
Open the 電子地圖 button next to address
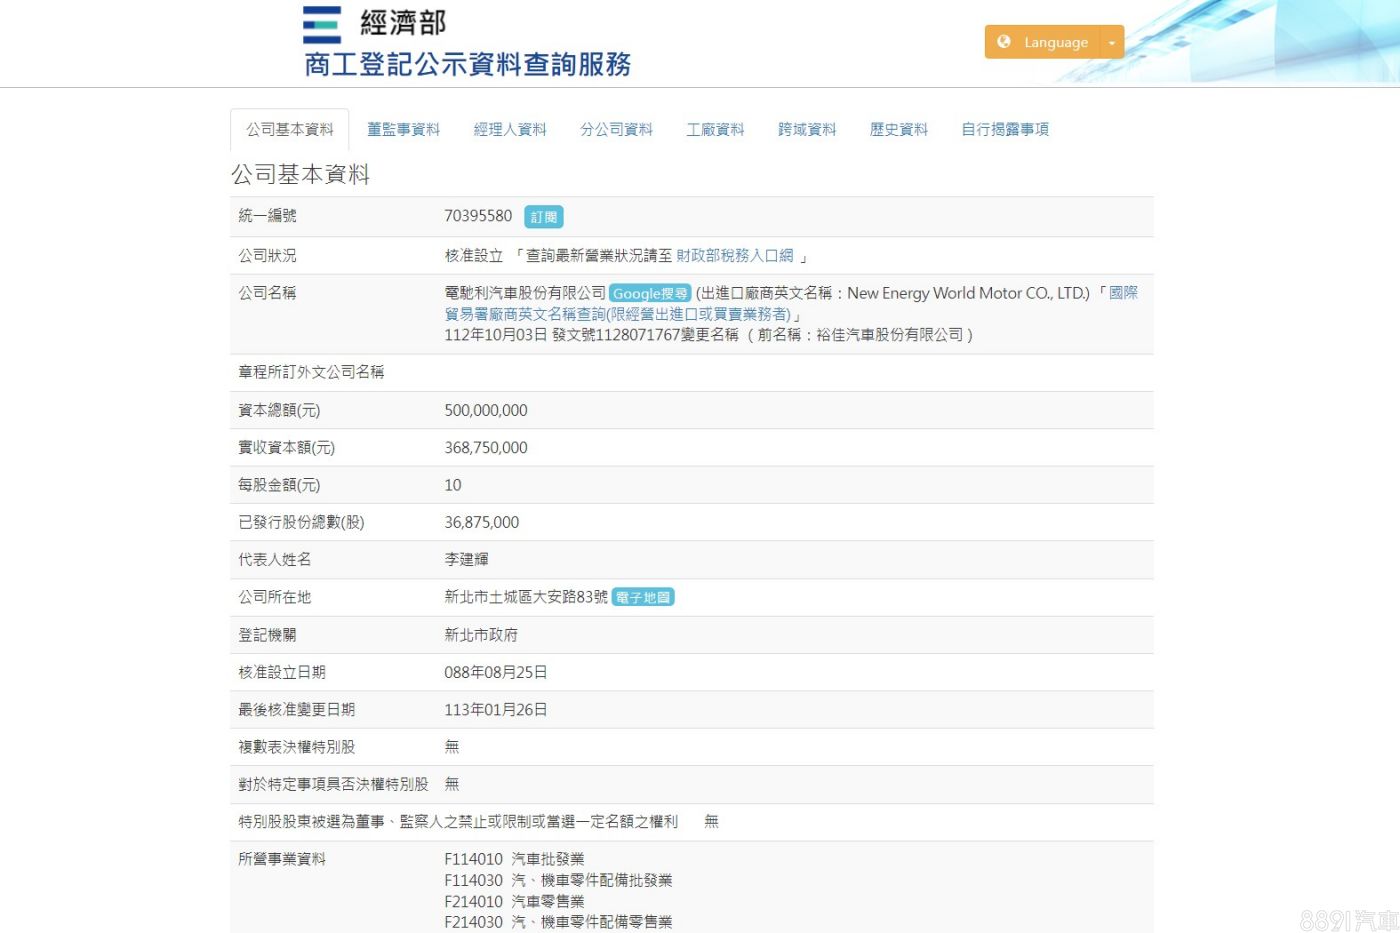pos(643,598)
